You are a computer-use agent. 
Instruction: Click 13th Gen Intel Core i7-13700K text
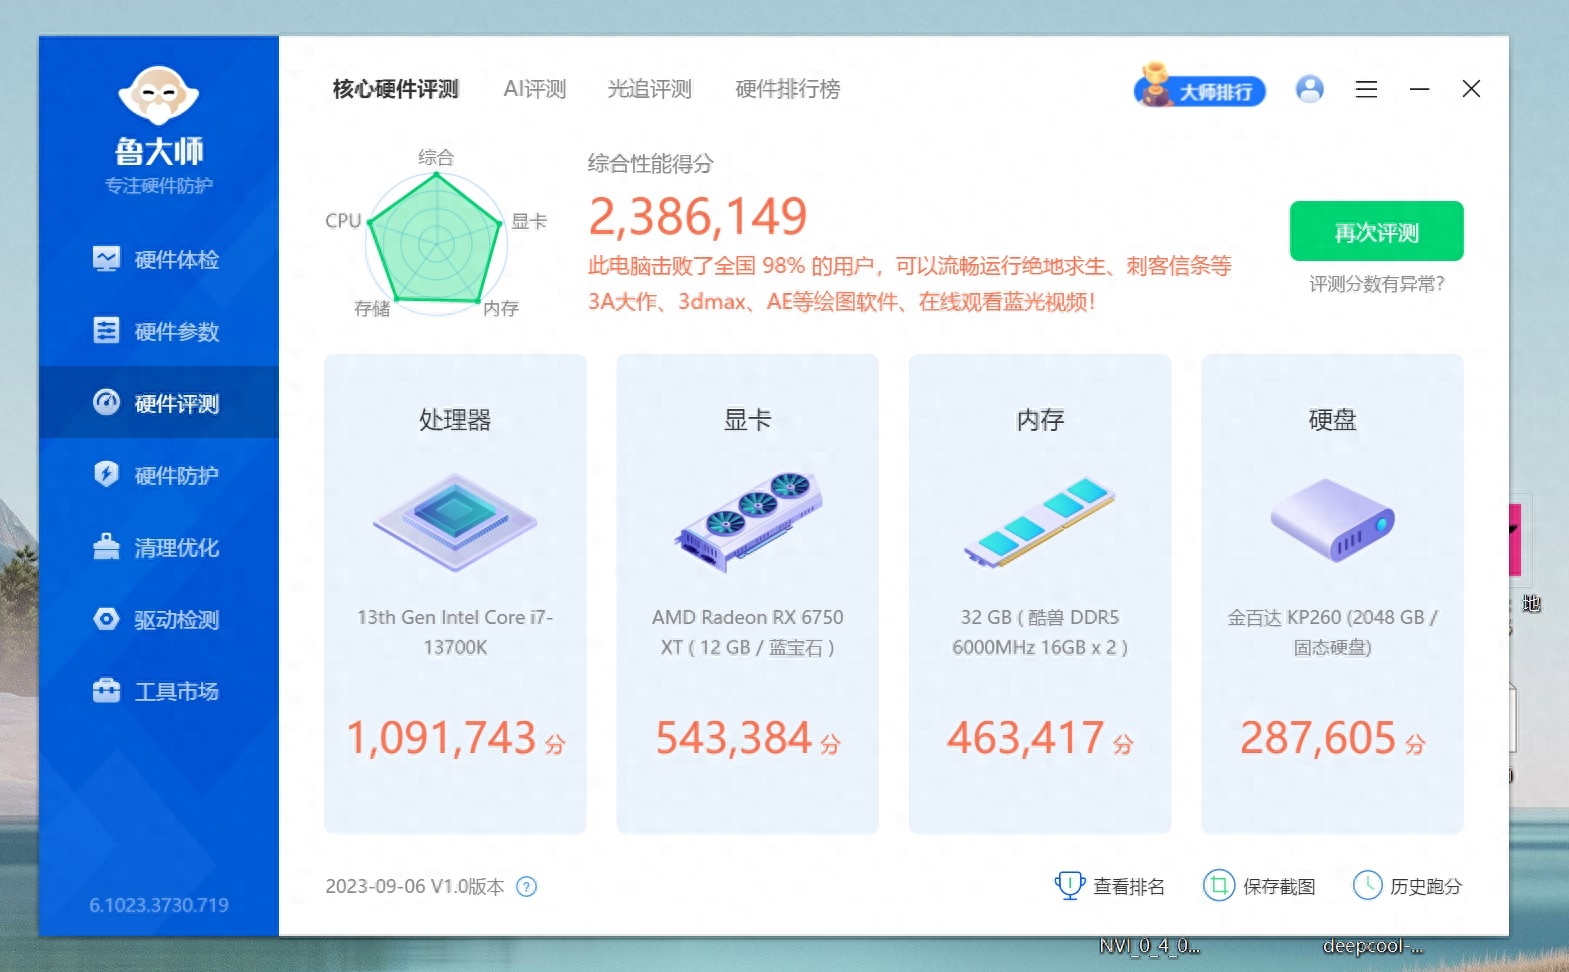[x=455, y=632]
